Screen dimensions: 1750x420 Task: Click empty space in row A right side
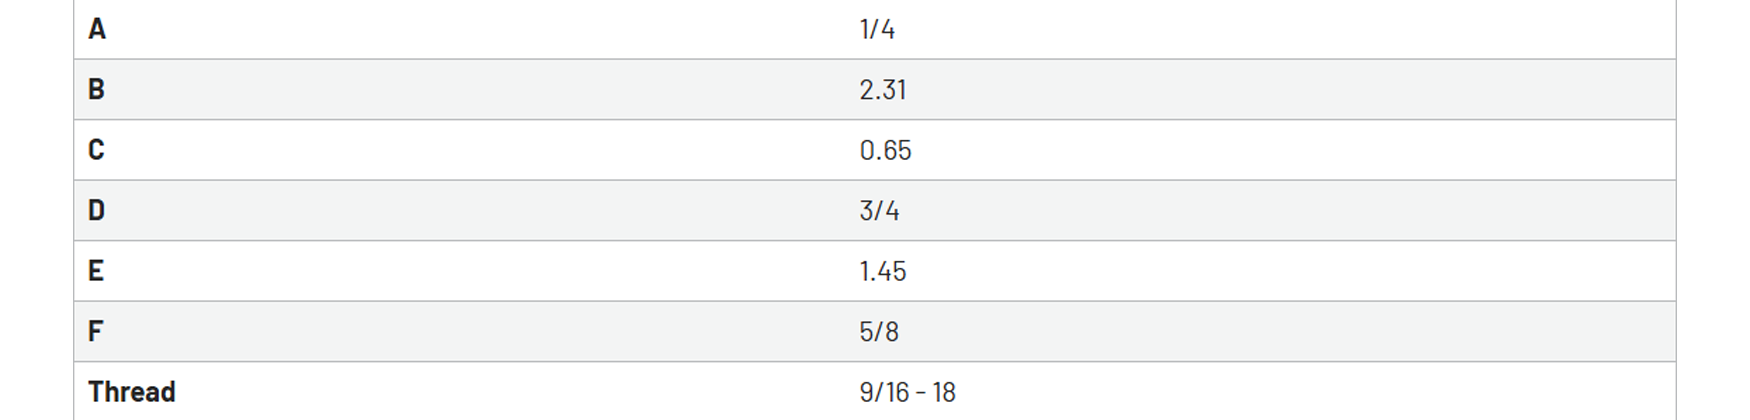pyautogui.click(x=1300, y=29)
